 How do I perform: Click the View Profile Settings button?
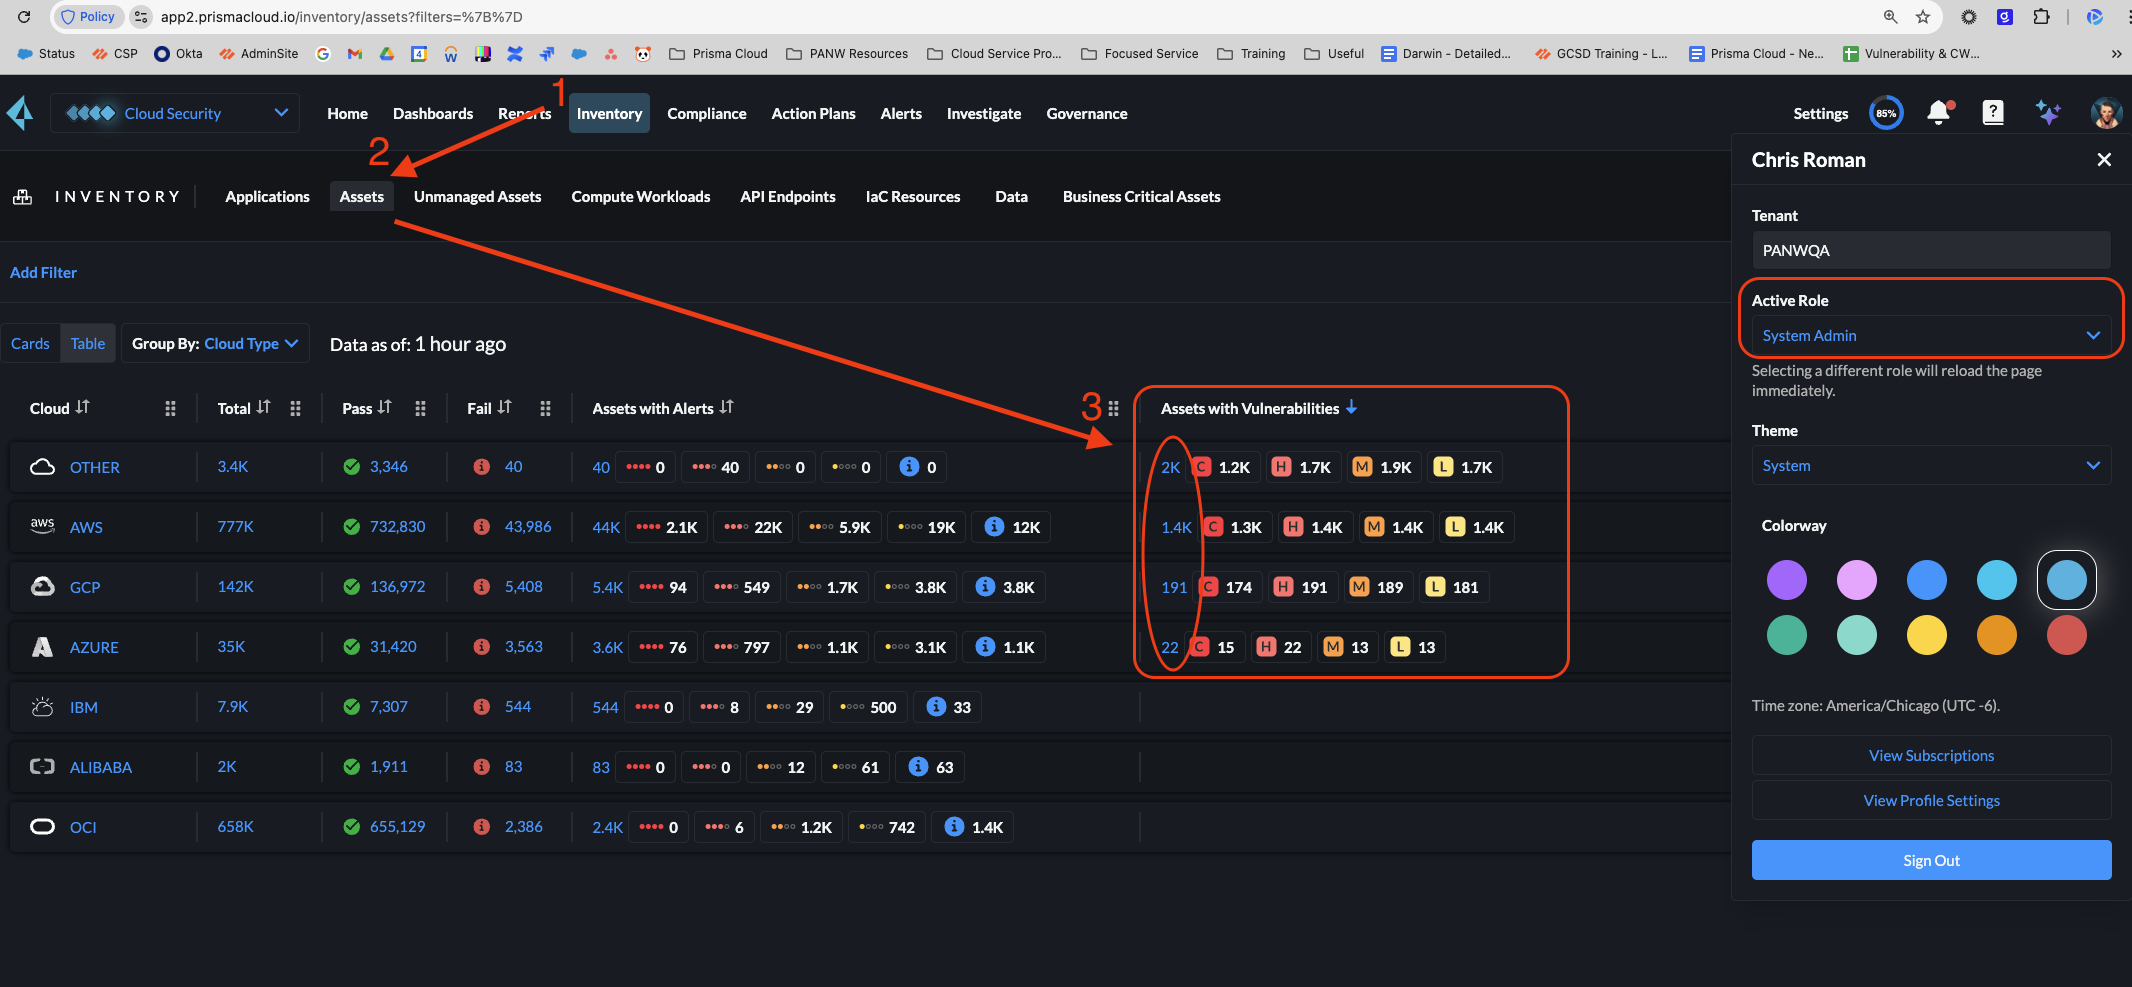coord(1931,801)
